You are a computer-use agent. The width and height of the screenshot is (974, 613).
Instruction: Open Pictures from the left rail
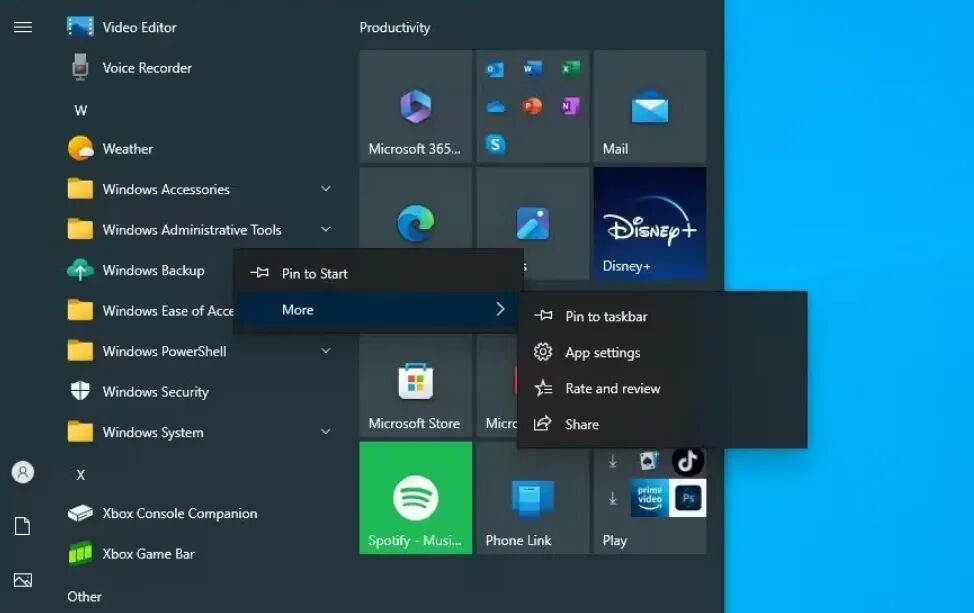click(x=23, y=580)
